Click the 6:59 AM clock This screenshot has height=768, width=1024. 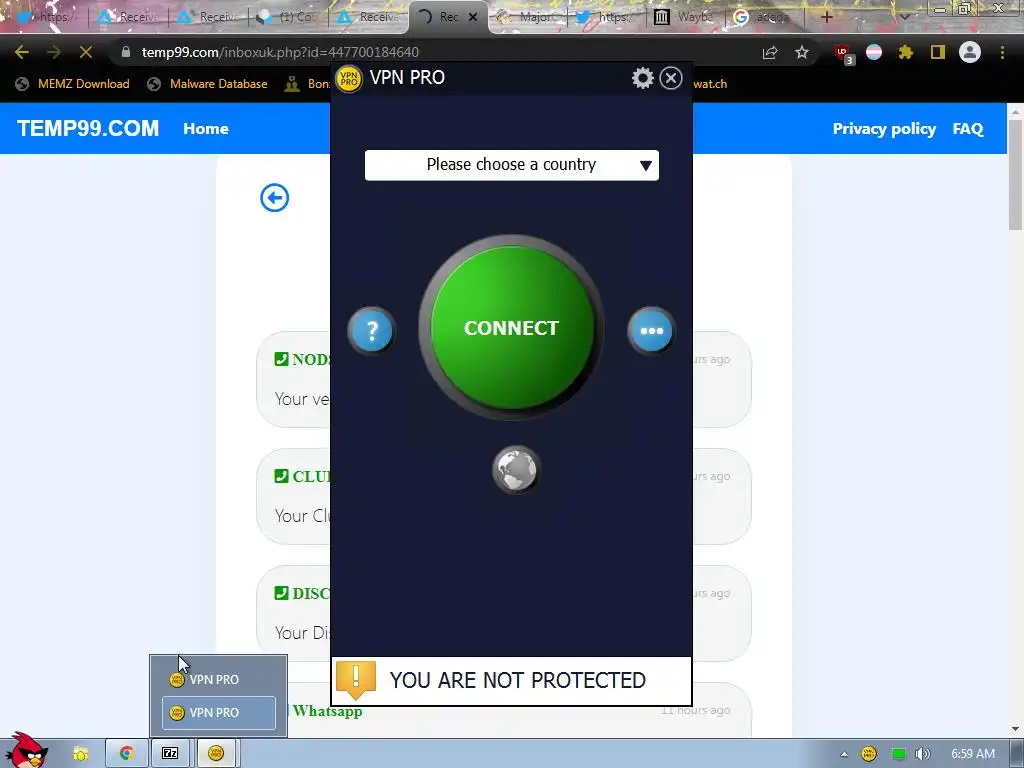pos(972,754)
